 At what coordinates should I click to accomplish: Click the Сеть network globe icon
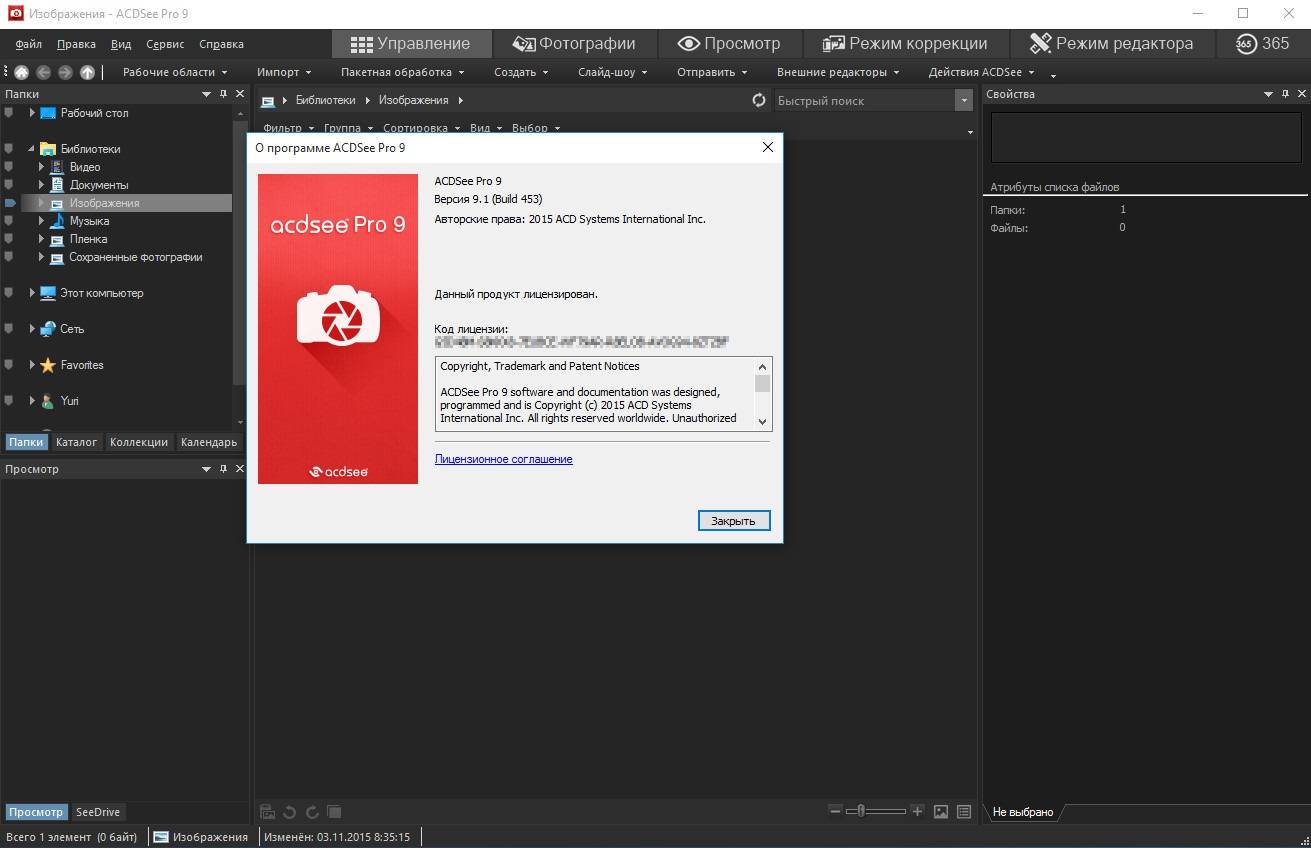click(x=48, y=329)
